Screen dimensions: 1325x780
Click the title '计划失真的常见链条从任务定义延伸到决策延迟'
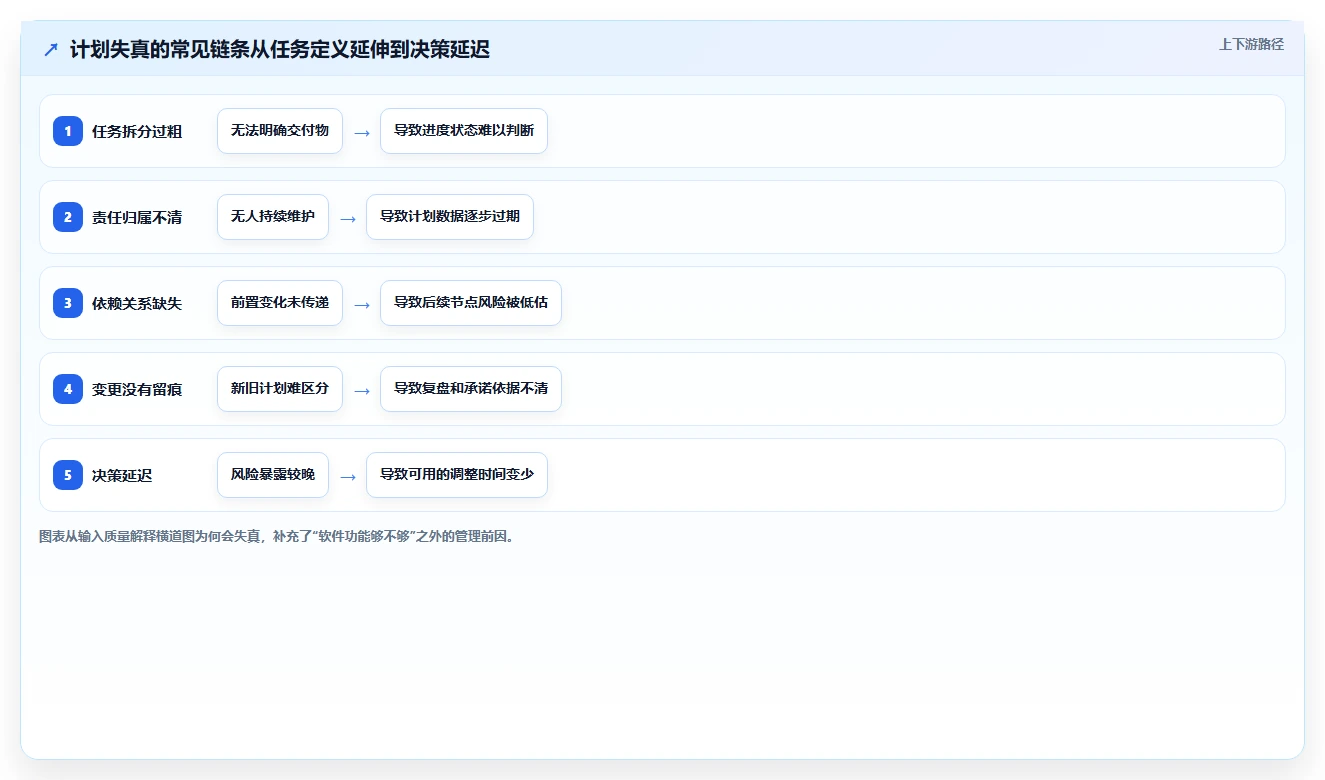coord(280,50)
